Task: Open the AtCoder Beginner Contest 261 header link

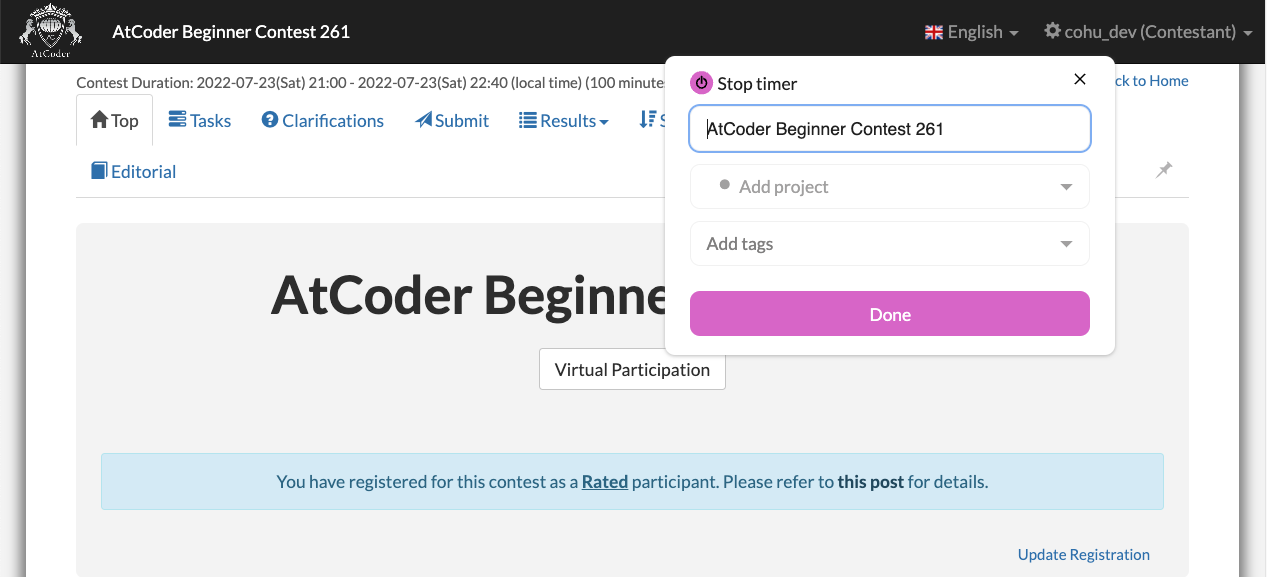Action: coord(231,31)
